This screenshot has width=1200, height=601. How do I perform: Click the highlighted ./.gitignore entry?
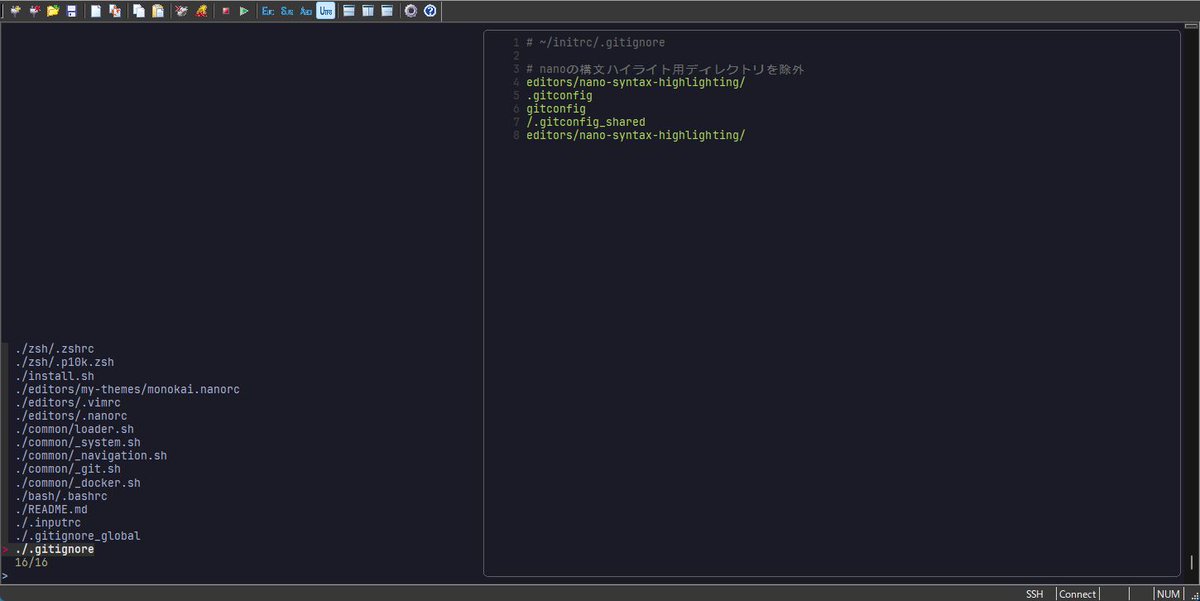pos(54,549)
